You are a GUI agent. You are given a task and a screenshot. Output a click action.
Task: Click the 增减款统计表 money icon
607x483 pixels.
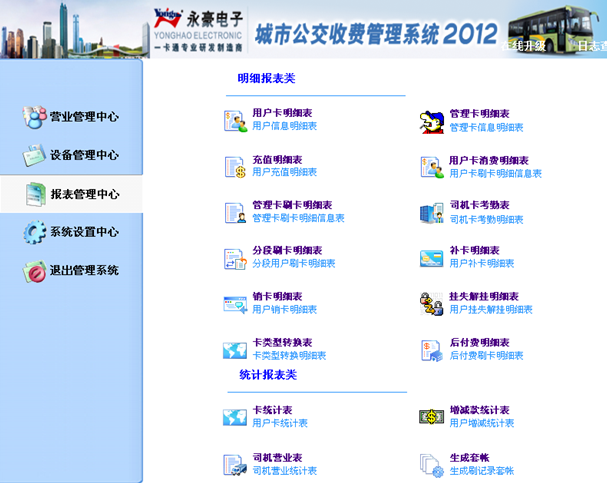pos(432,417)
